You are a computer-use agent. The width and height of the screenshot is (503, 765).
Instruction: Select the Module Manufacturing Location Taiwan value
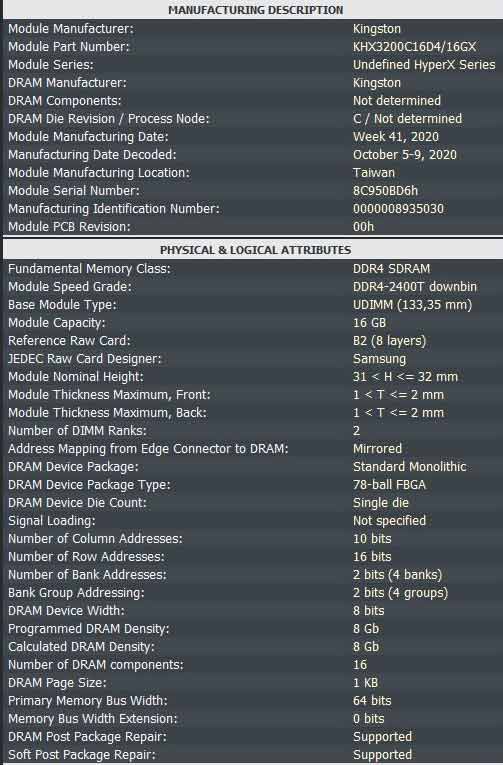pyautogui.click(x=374, y=173)
